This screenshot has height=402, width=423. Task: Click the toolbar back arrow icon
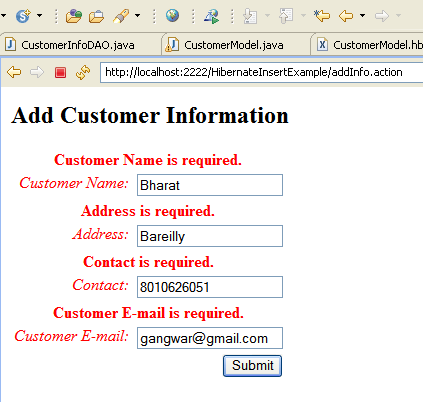tap(346, 16)
